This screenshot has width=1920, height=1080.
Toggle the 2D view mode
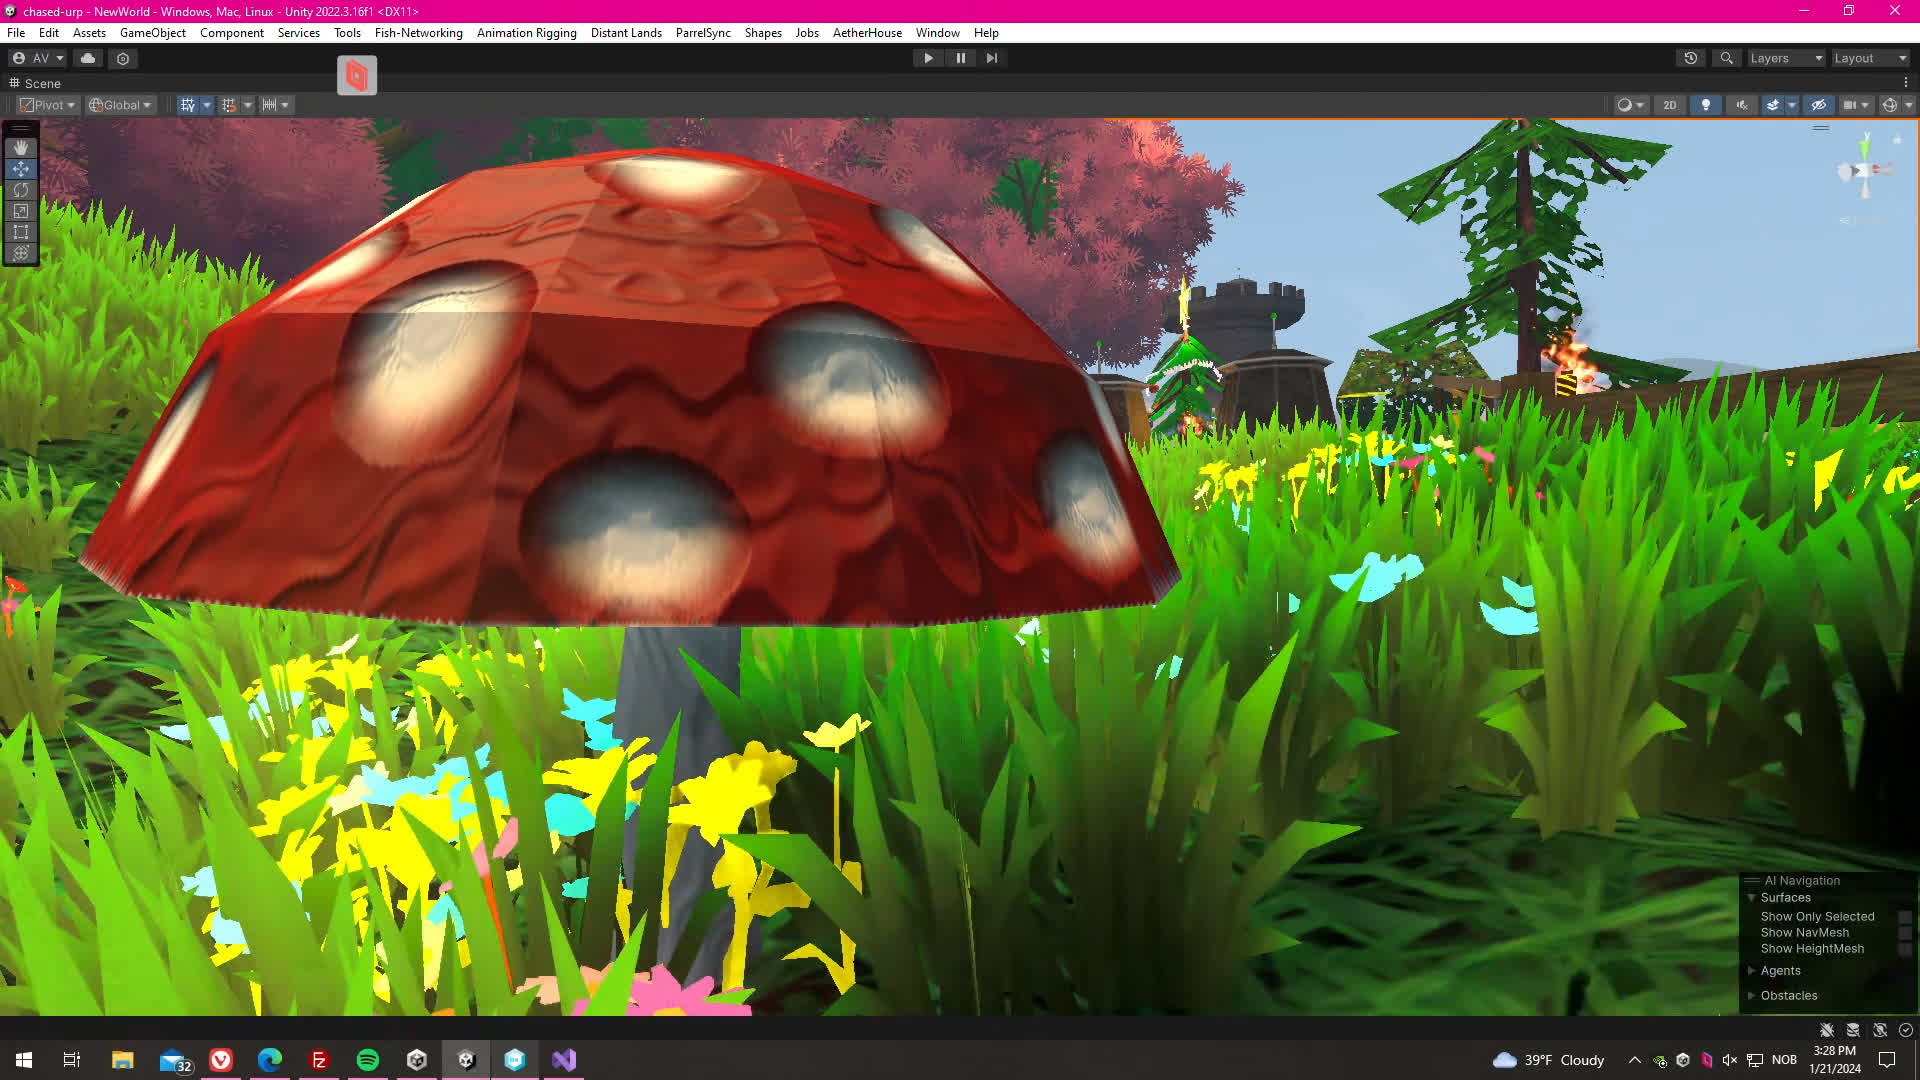[x=1669, y=105]
